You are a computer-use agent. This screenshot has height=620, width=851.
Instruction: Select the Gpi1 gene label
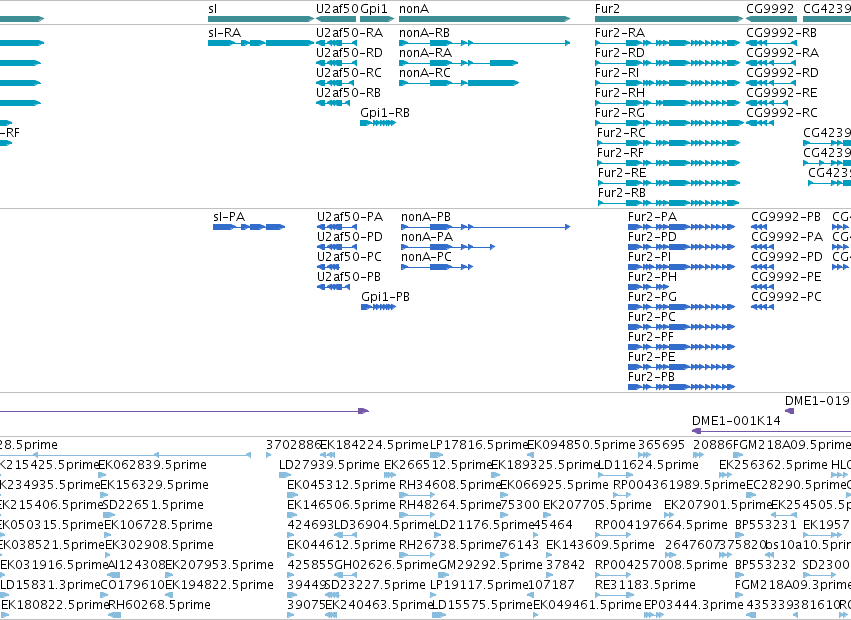pos(374,9)
